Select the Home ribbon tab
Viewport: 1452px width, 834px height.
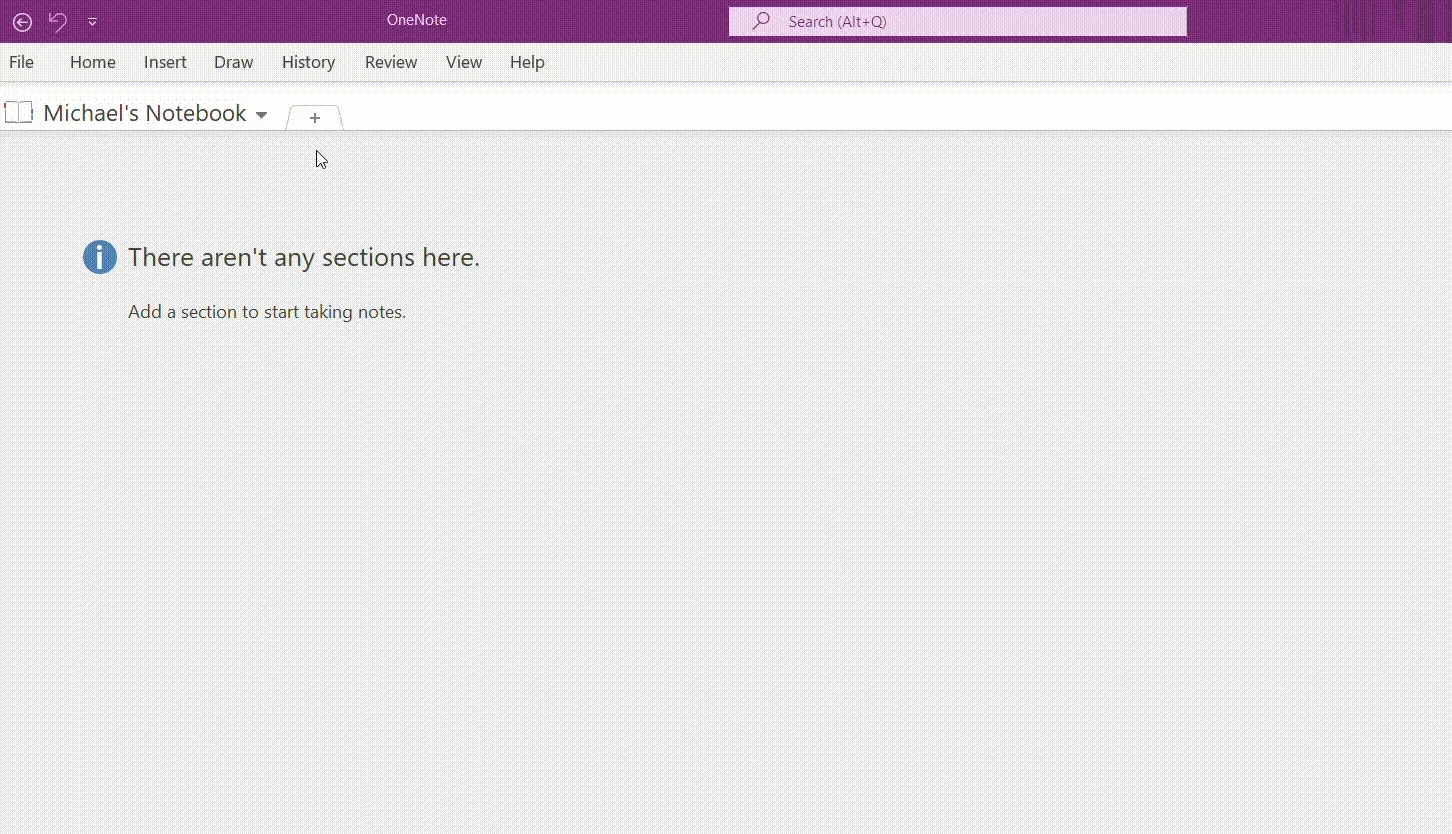pos(92,62)
